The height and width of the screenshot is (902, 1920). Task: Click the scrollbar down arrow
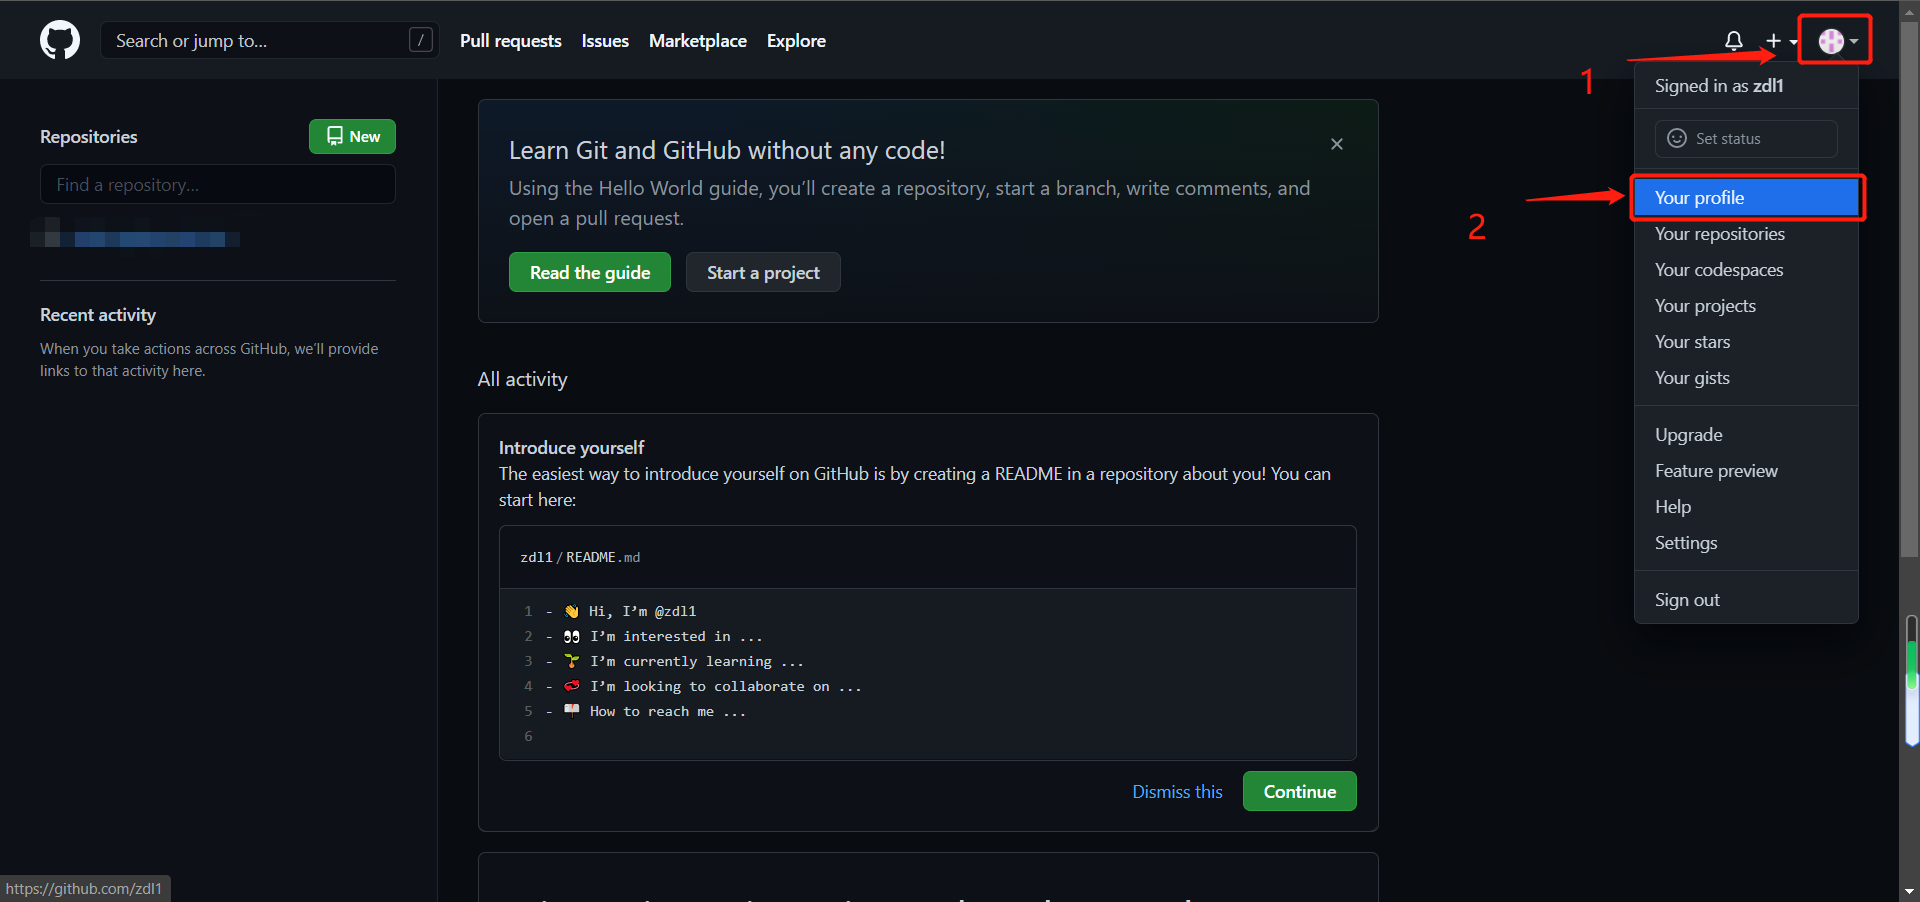click(x=1909, y=891)
